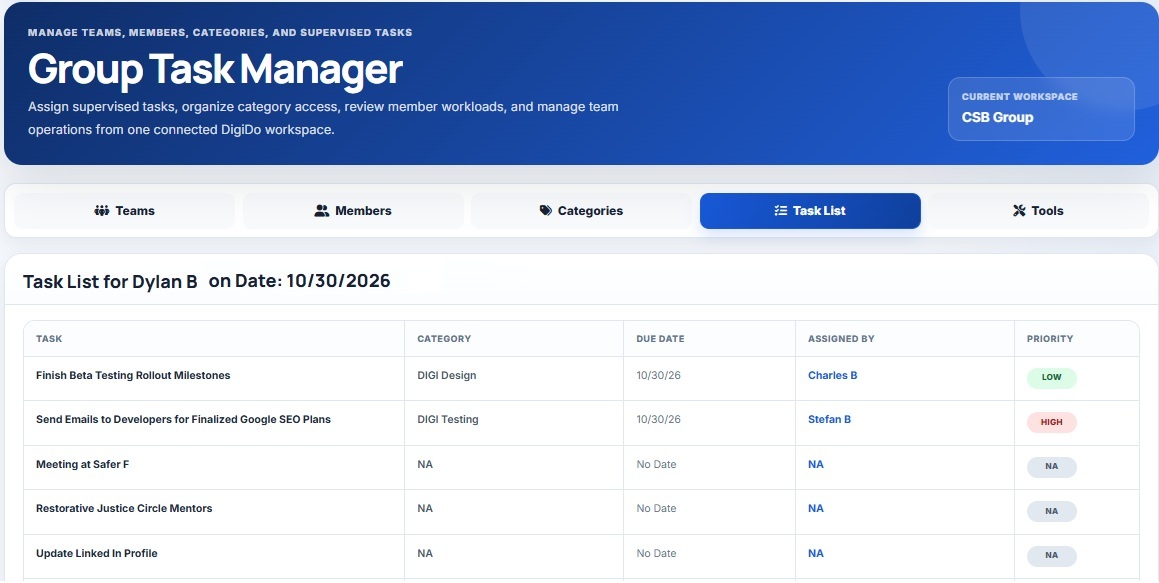Select the CSB Group current workspace card
Image resolution: width=1159 pixels, height=583 pixels.
(x=1041, y=109)
